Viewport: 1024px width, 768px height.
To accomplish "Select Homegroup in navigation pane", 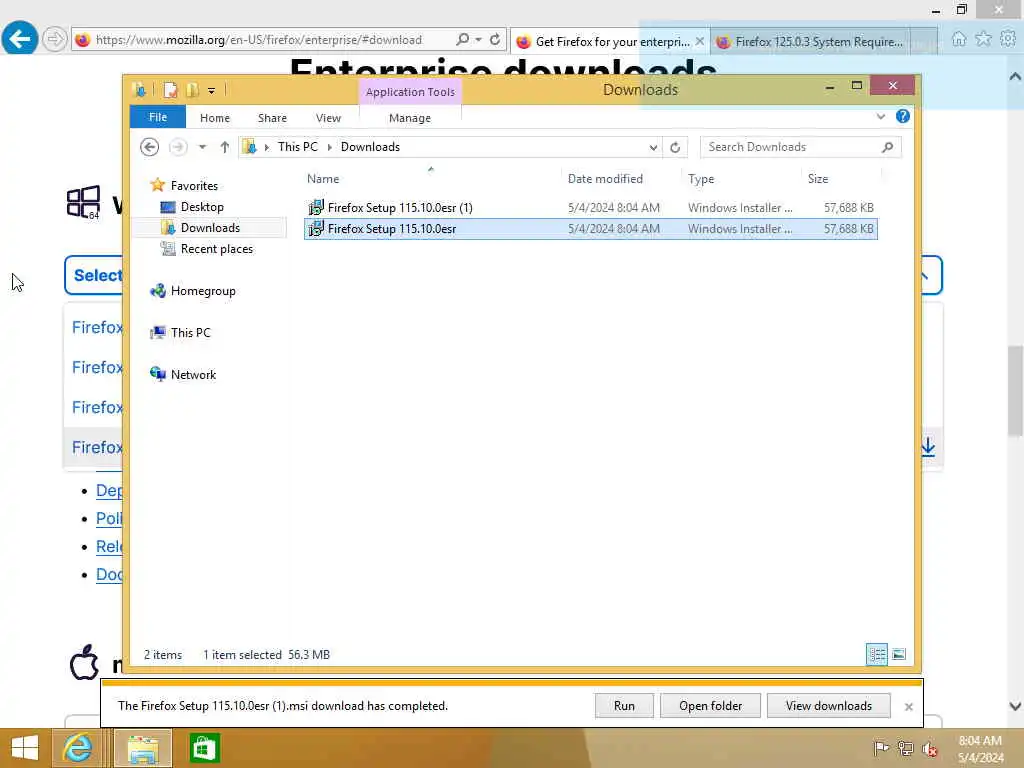I will [x=202, y=291].
